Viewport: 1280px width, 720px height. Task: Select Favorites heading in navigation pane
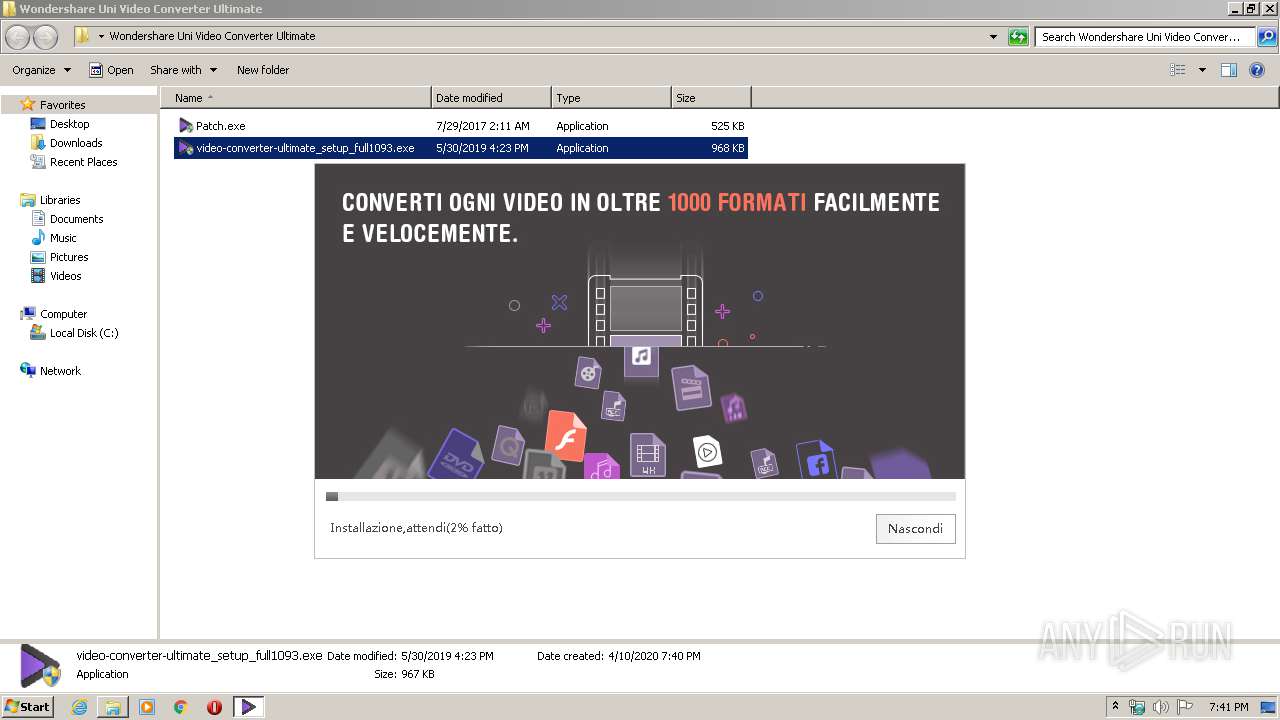62,105
